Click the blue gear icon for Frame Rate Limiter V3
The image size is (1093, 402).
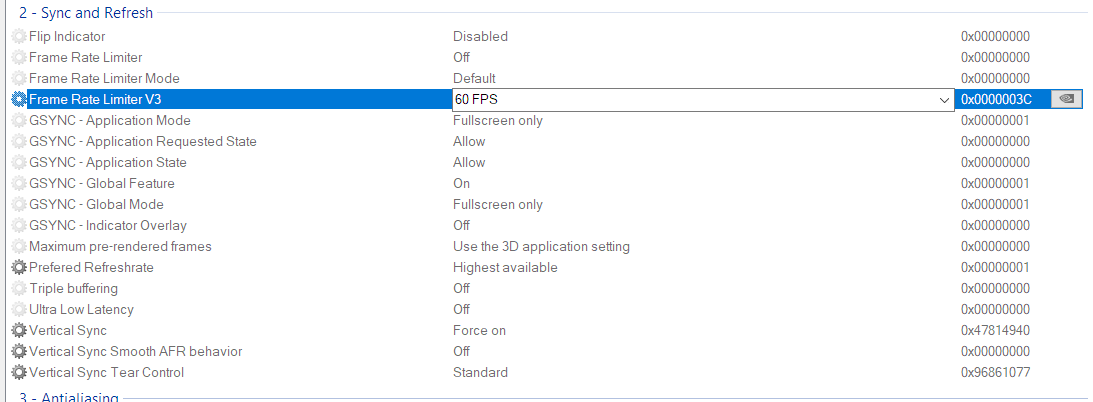(19, 99)
